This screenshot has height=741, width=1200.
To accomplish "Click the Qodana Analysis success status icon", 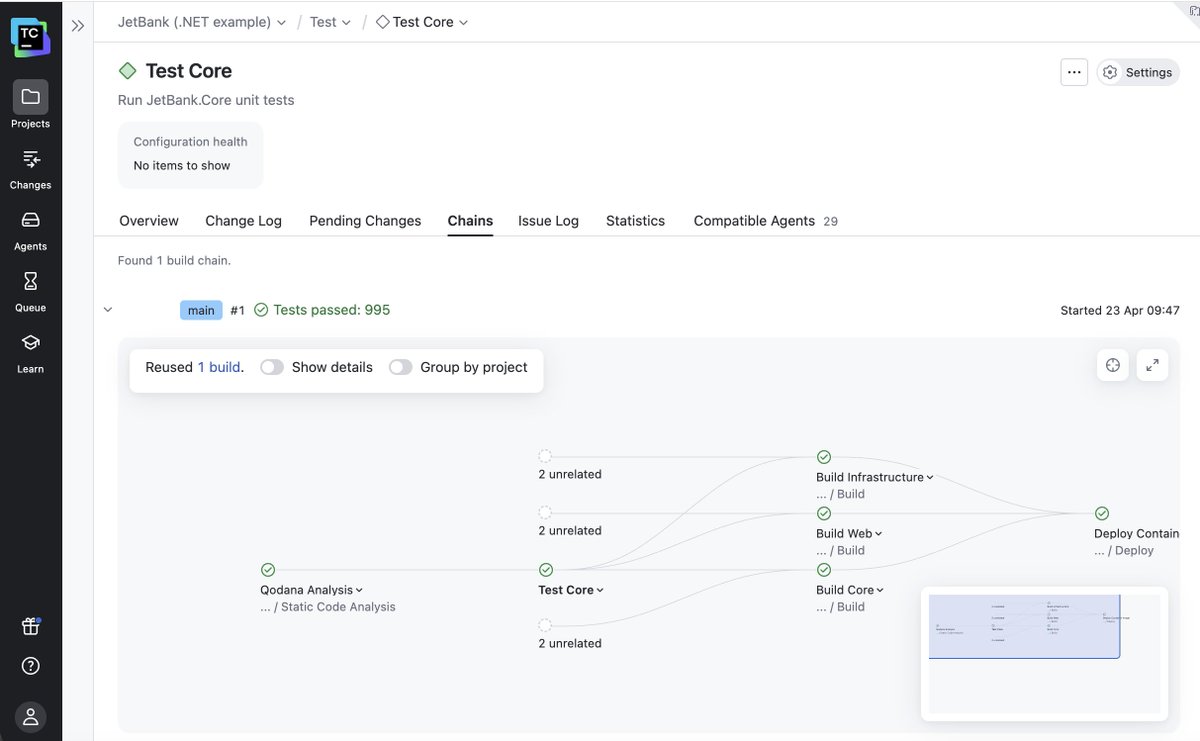I will click(x=268, y=570).
